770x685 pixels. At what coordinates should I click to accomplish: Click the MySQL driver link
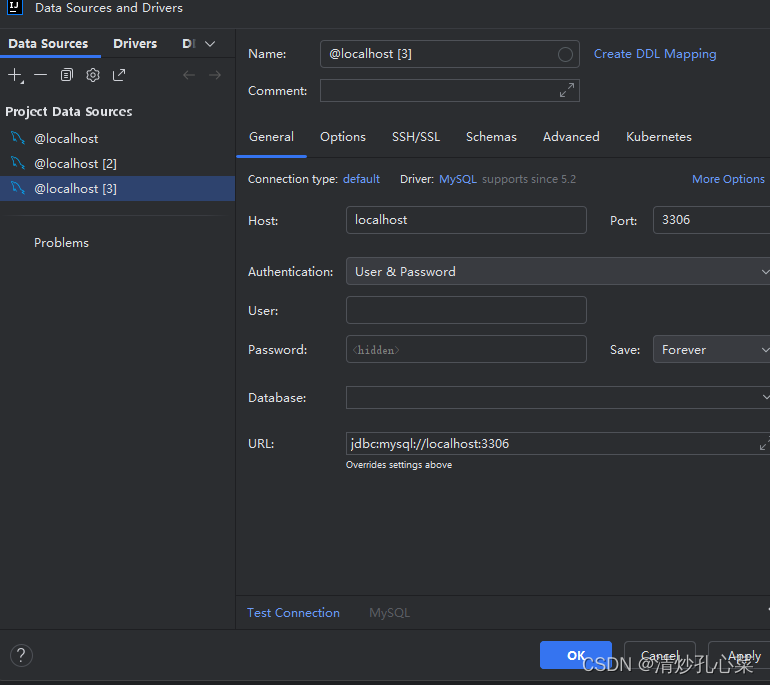pos(458,179)
